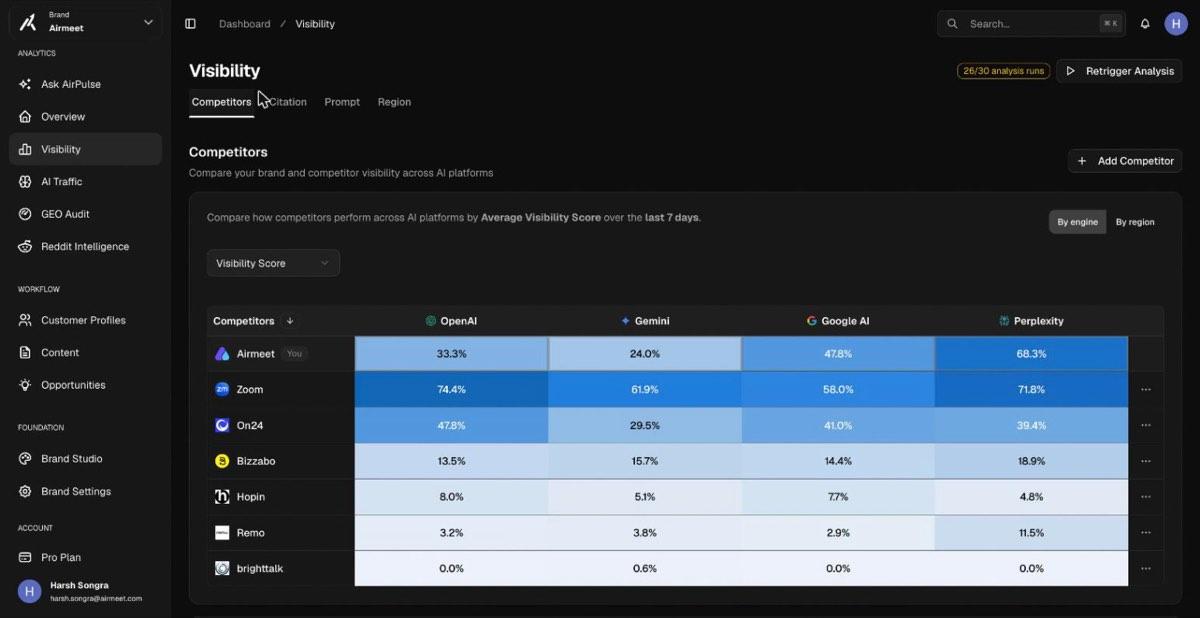
Task: Click the Remo logo icon
Action: pyautogui.click(x=222, y=533)
